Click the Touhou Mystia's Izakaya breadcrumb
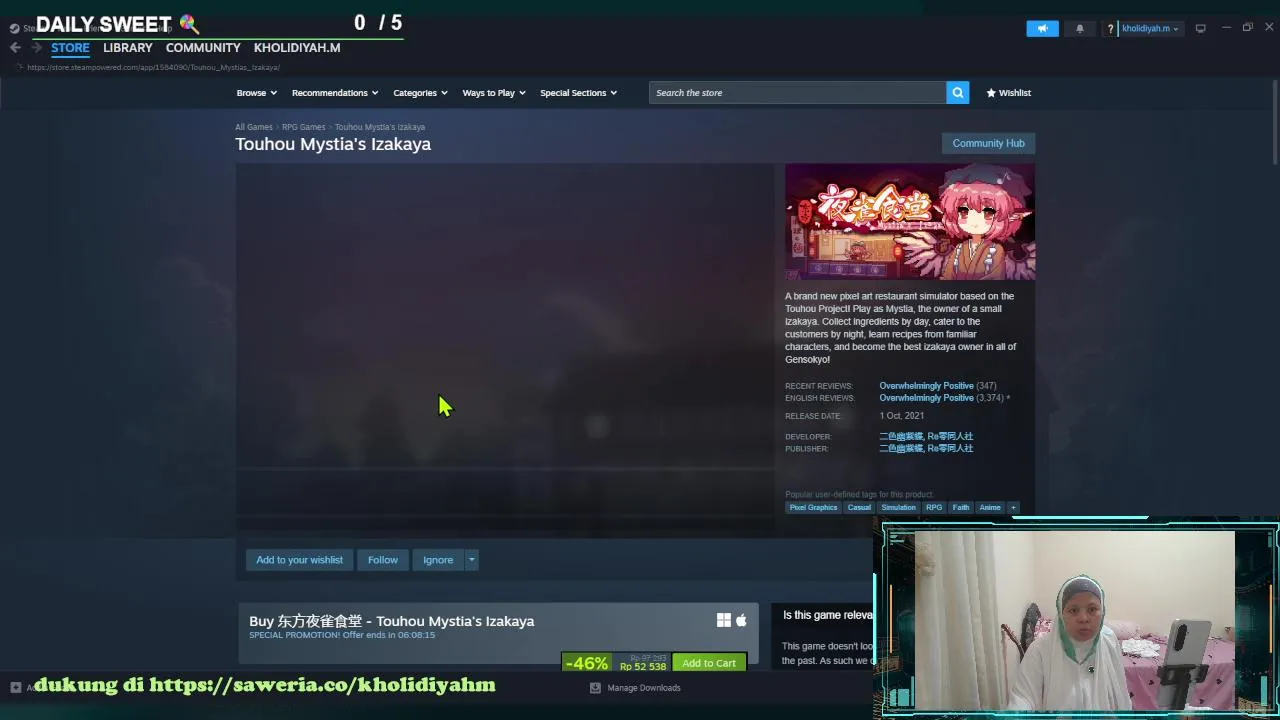This screenshot has height=720, width=1280. pos(380,127)
